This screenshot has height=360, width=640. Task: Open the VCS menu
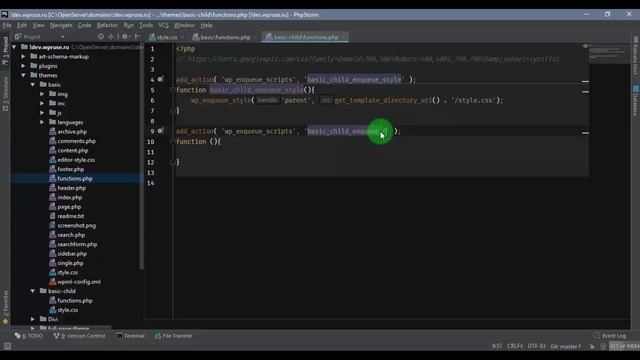[163, 25]
